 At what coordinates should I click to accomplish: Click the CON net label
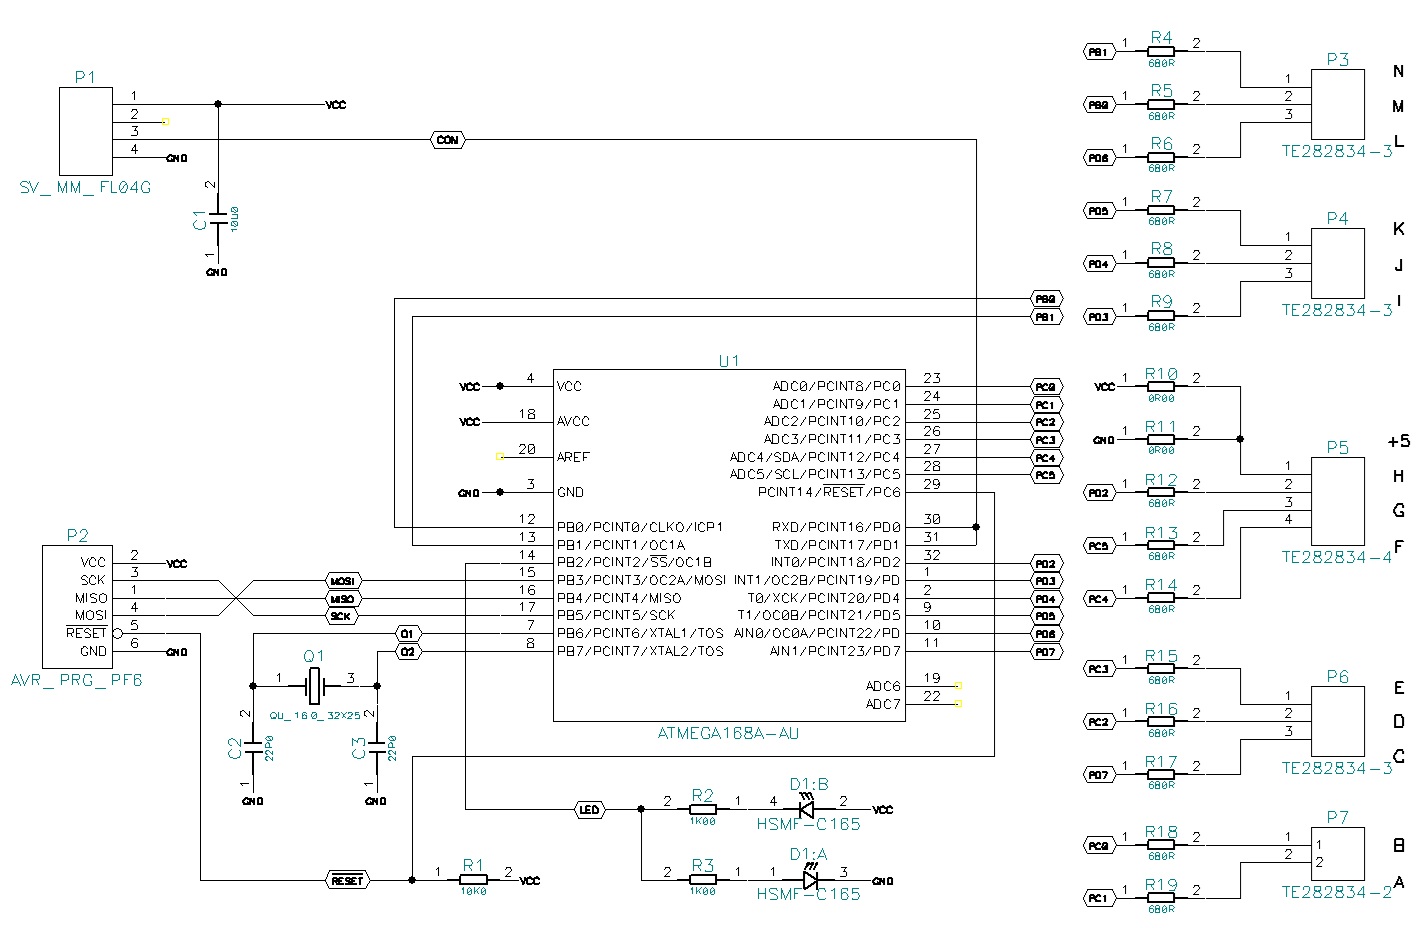click(447, 140)
